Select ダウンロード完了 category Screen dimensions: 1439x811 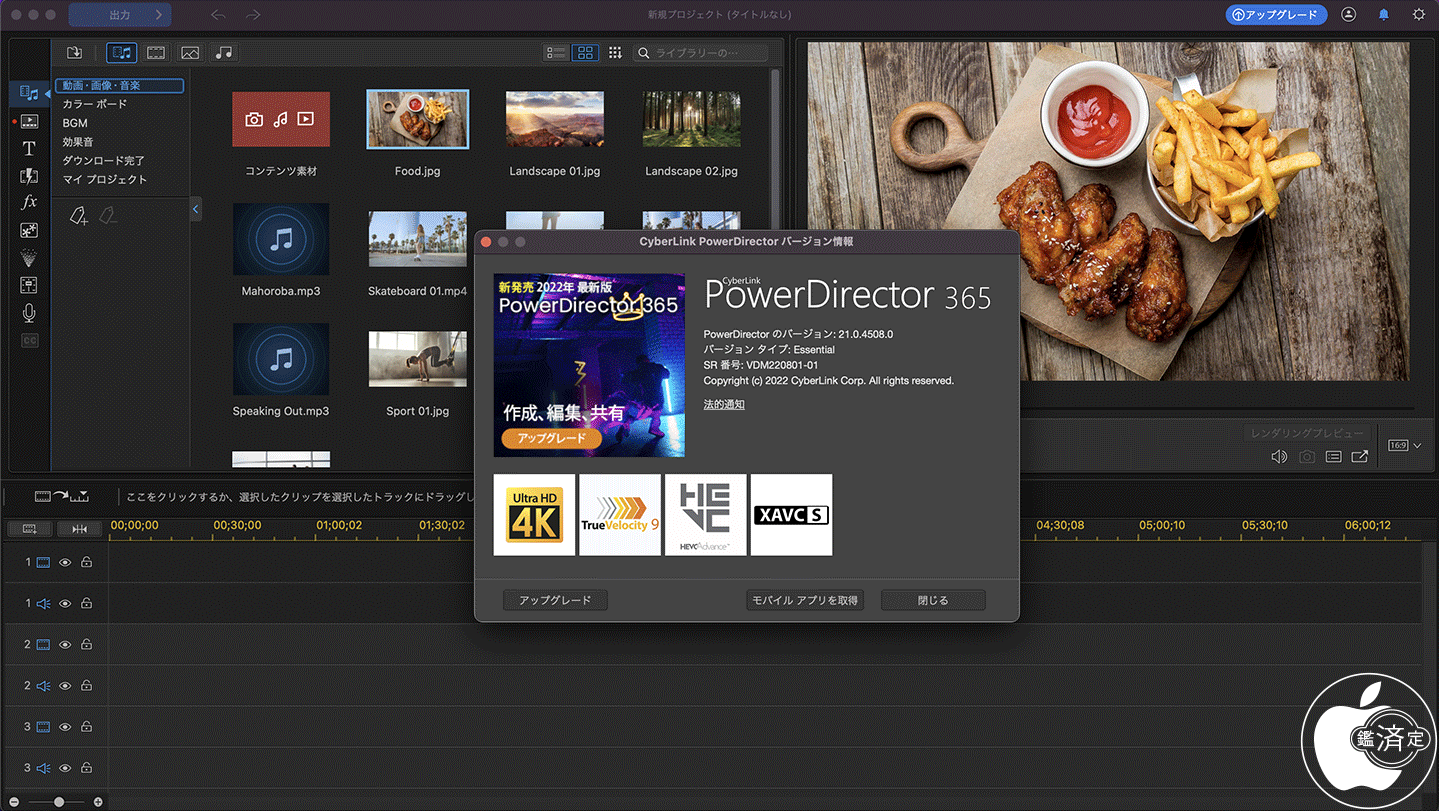pyautogui.click(x=104, y=160)
